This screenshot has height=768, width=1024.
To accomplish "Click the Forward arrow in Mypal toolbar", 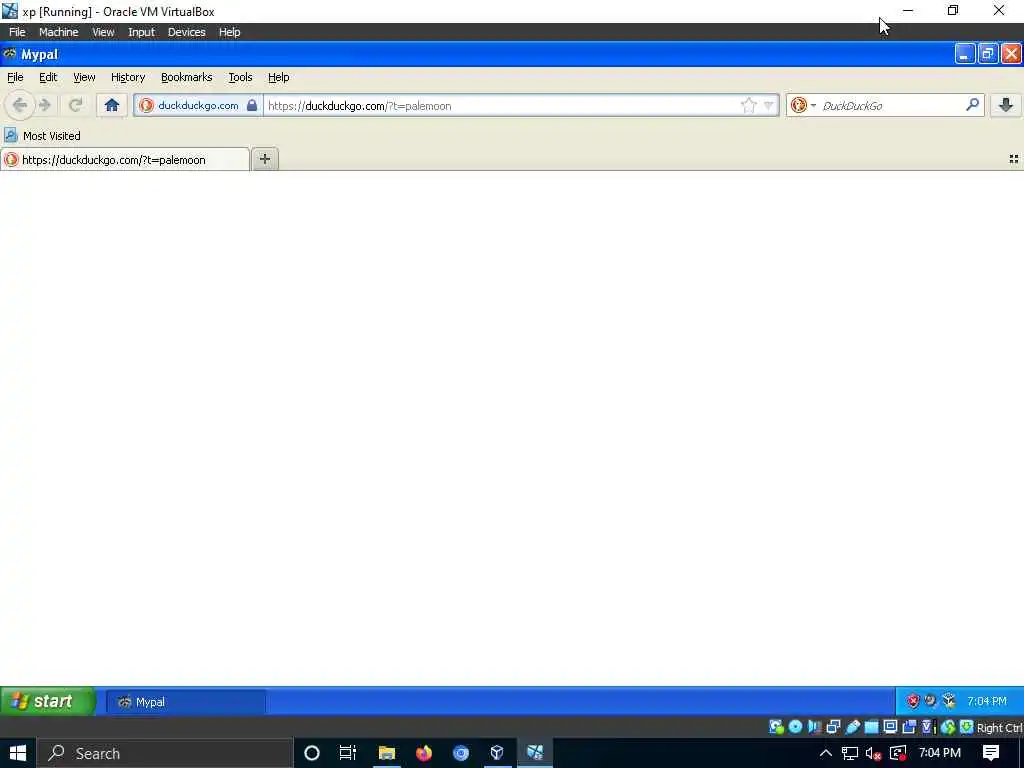I will [x=45, y=105].
